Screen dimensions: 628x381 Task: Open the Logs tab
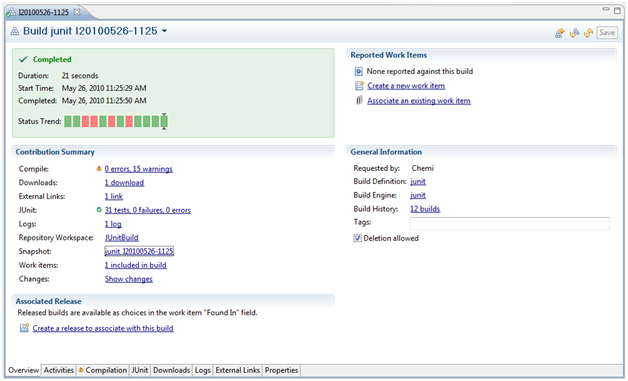(203, 370)
